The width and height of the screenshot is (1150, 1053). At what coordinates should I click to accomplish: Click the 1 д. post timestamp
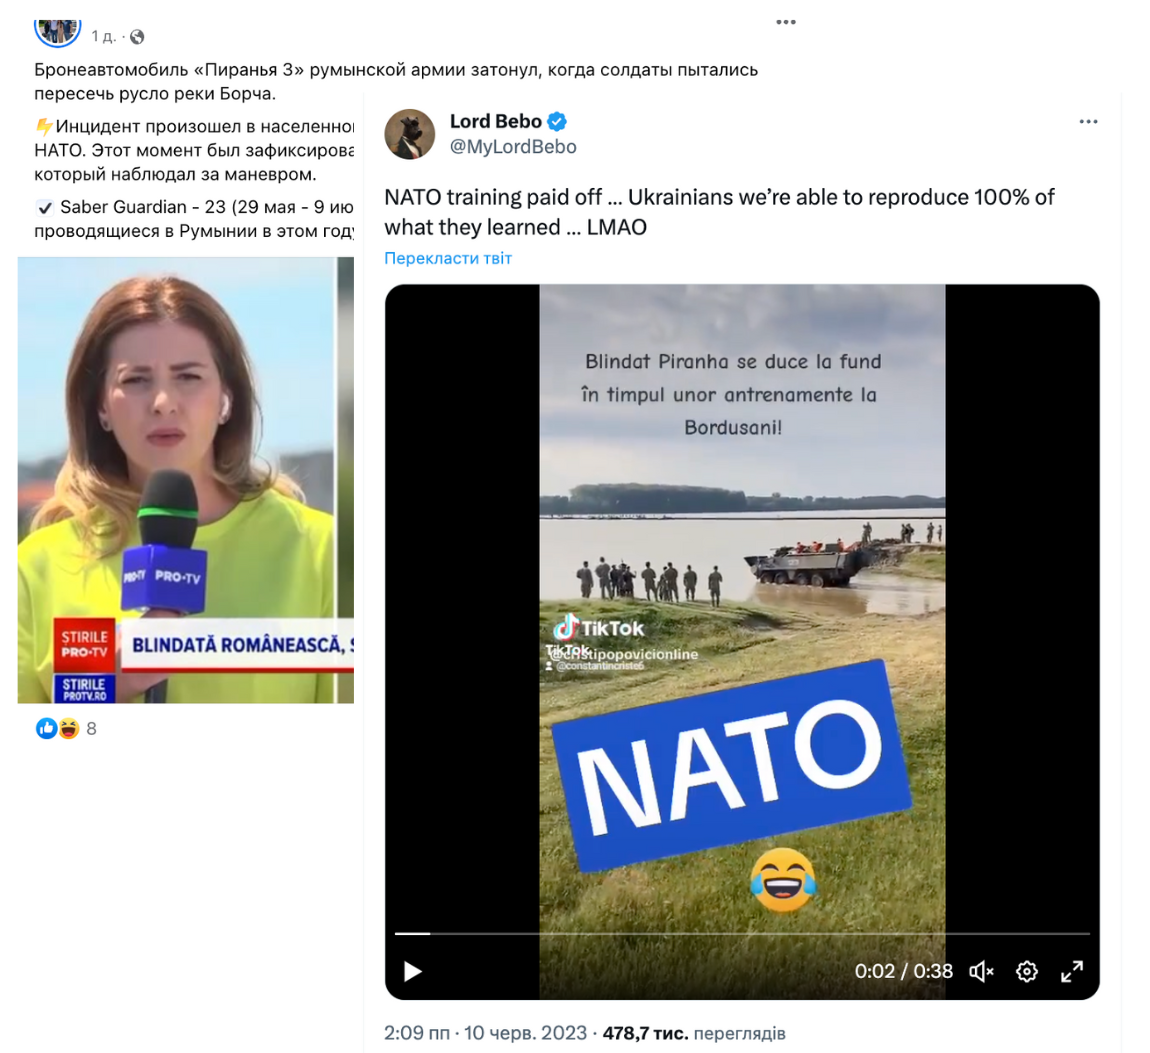pyautogui.click(x=103, y=37)
